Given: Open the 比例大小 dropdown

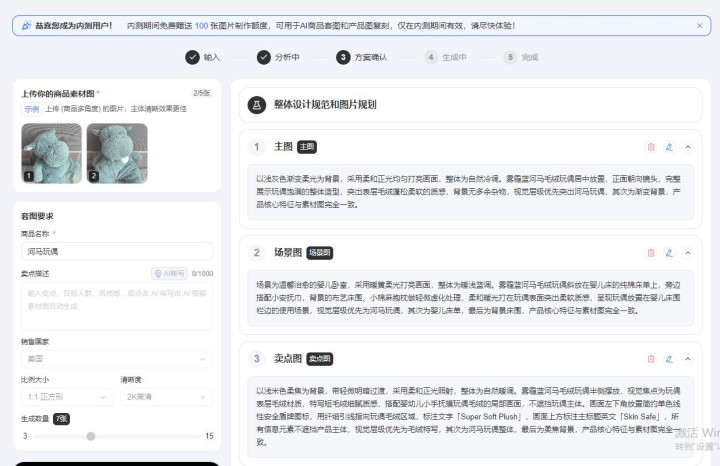Looking at the screenshot, I should (x=65, y=396).
